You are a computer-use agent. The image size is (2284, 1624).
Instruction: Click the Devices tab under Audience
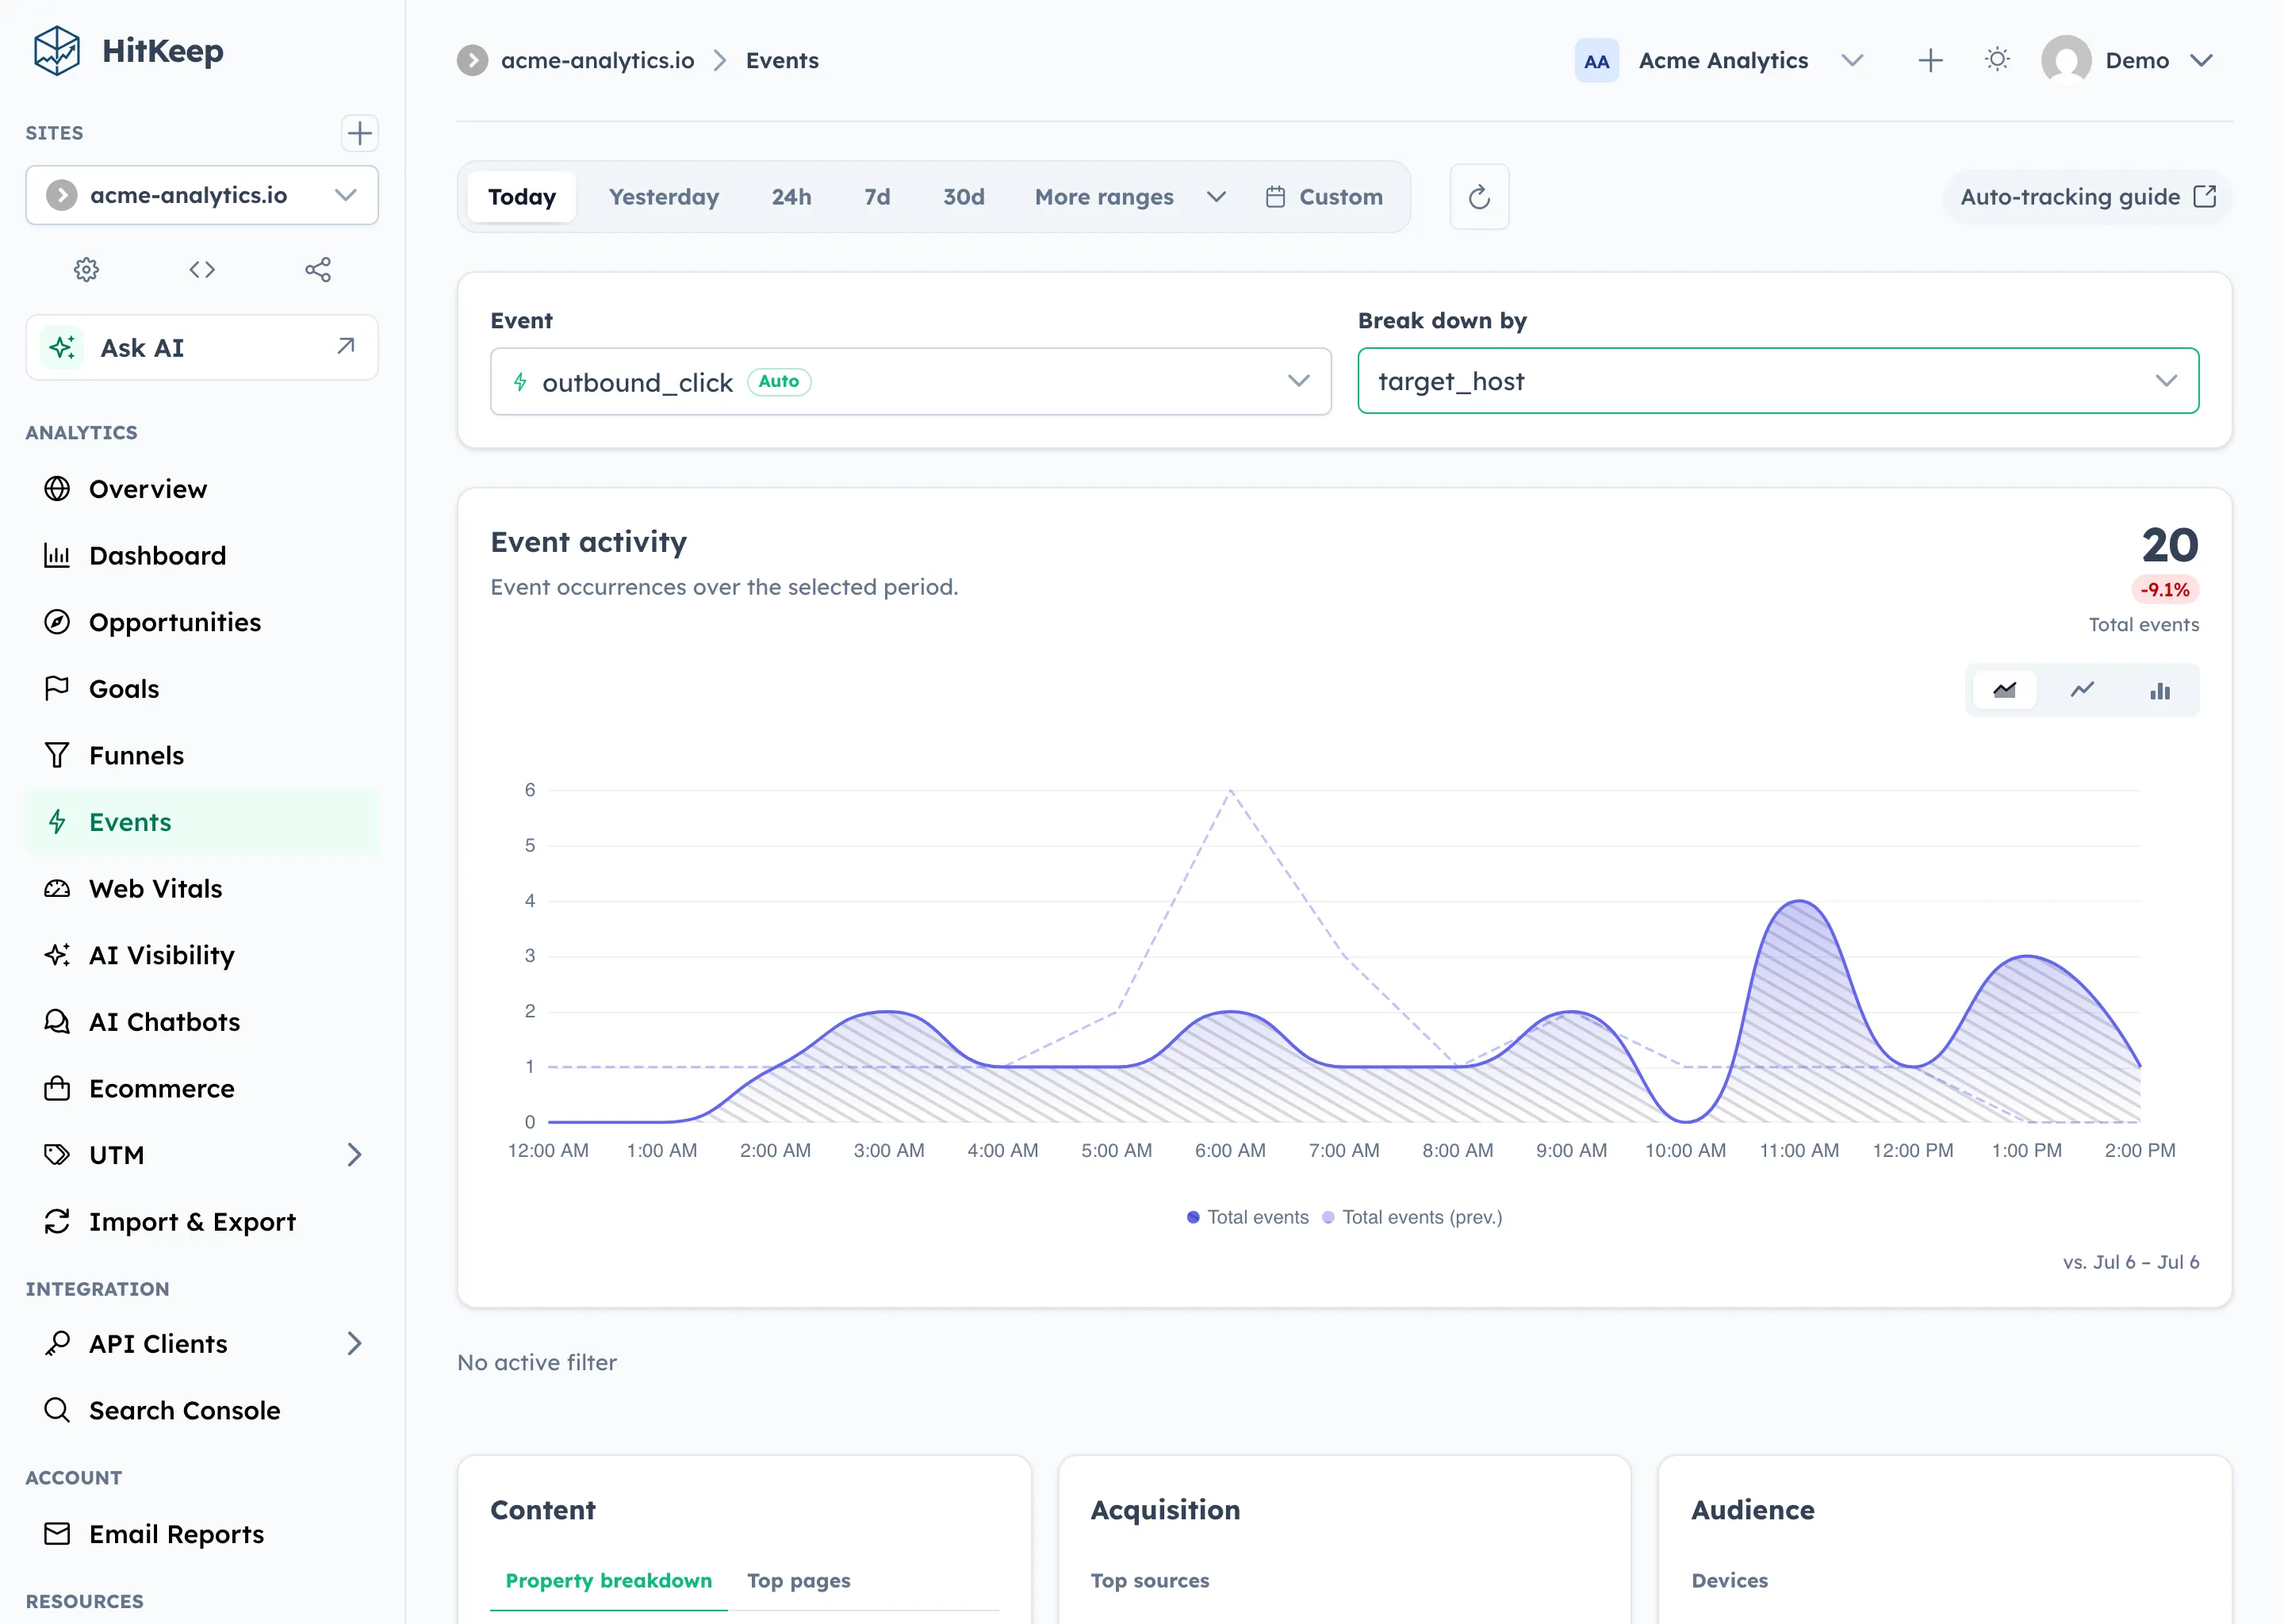[x=1729, y=1581]
